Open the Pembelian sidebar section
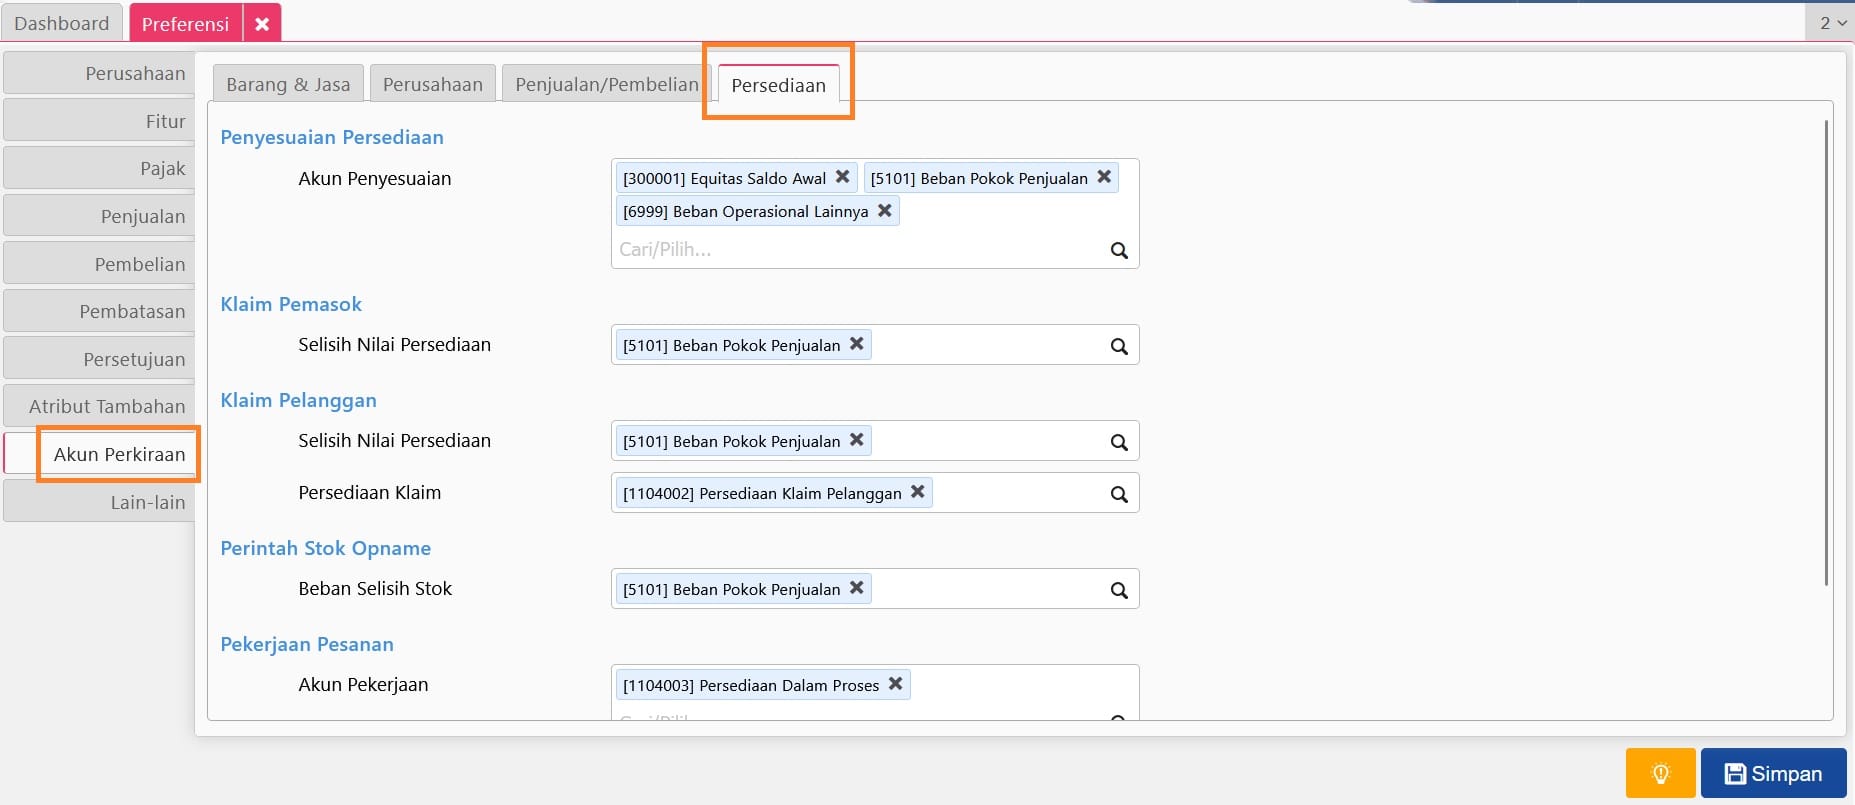Viewport: 1855px width, 805px height. click(x=99, y=264)
